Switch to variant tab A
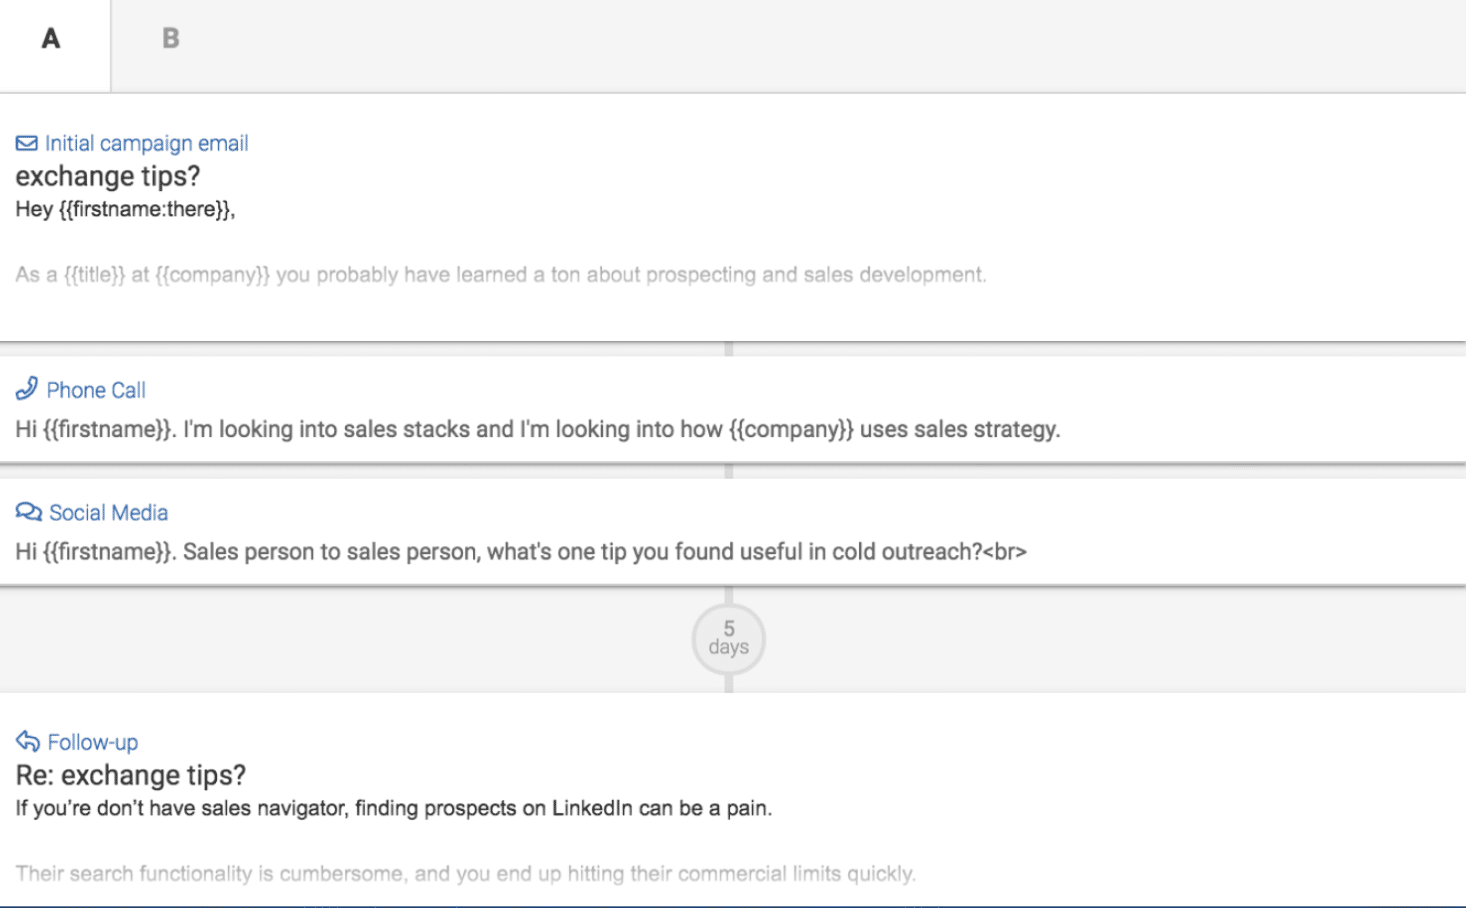 coord(52,40)
